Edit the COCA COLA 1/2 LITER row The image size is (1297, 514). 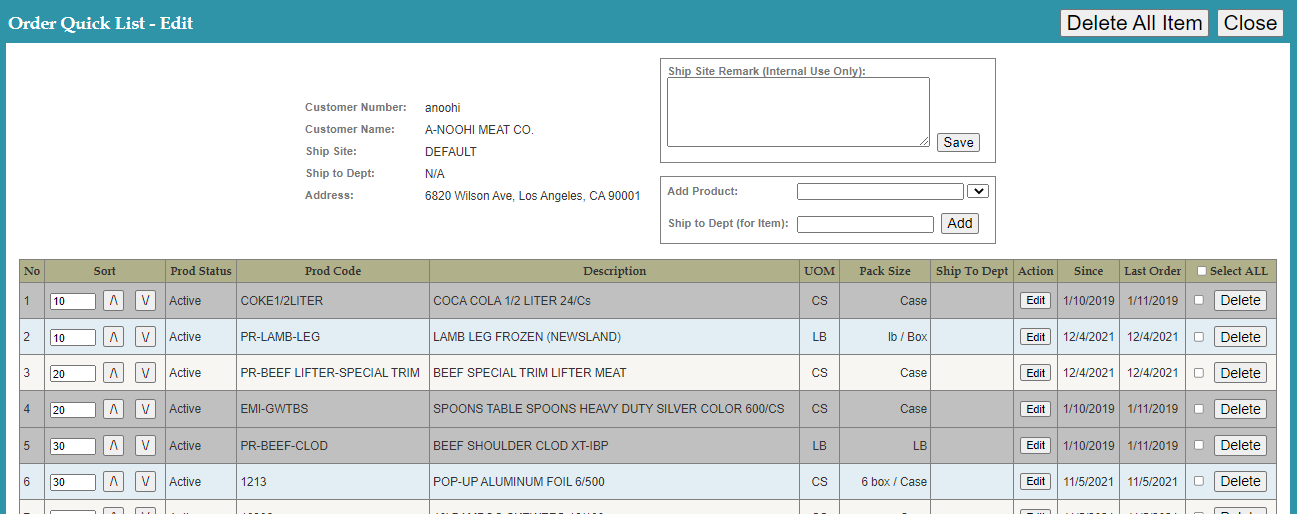(1035, 301)
